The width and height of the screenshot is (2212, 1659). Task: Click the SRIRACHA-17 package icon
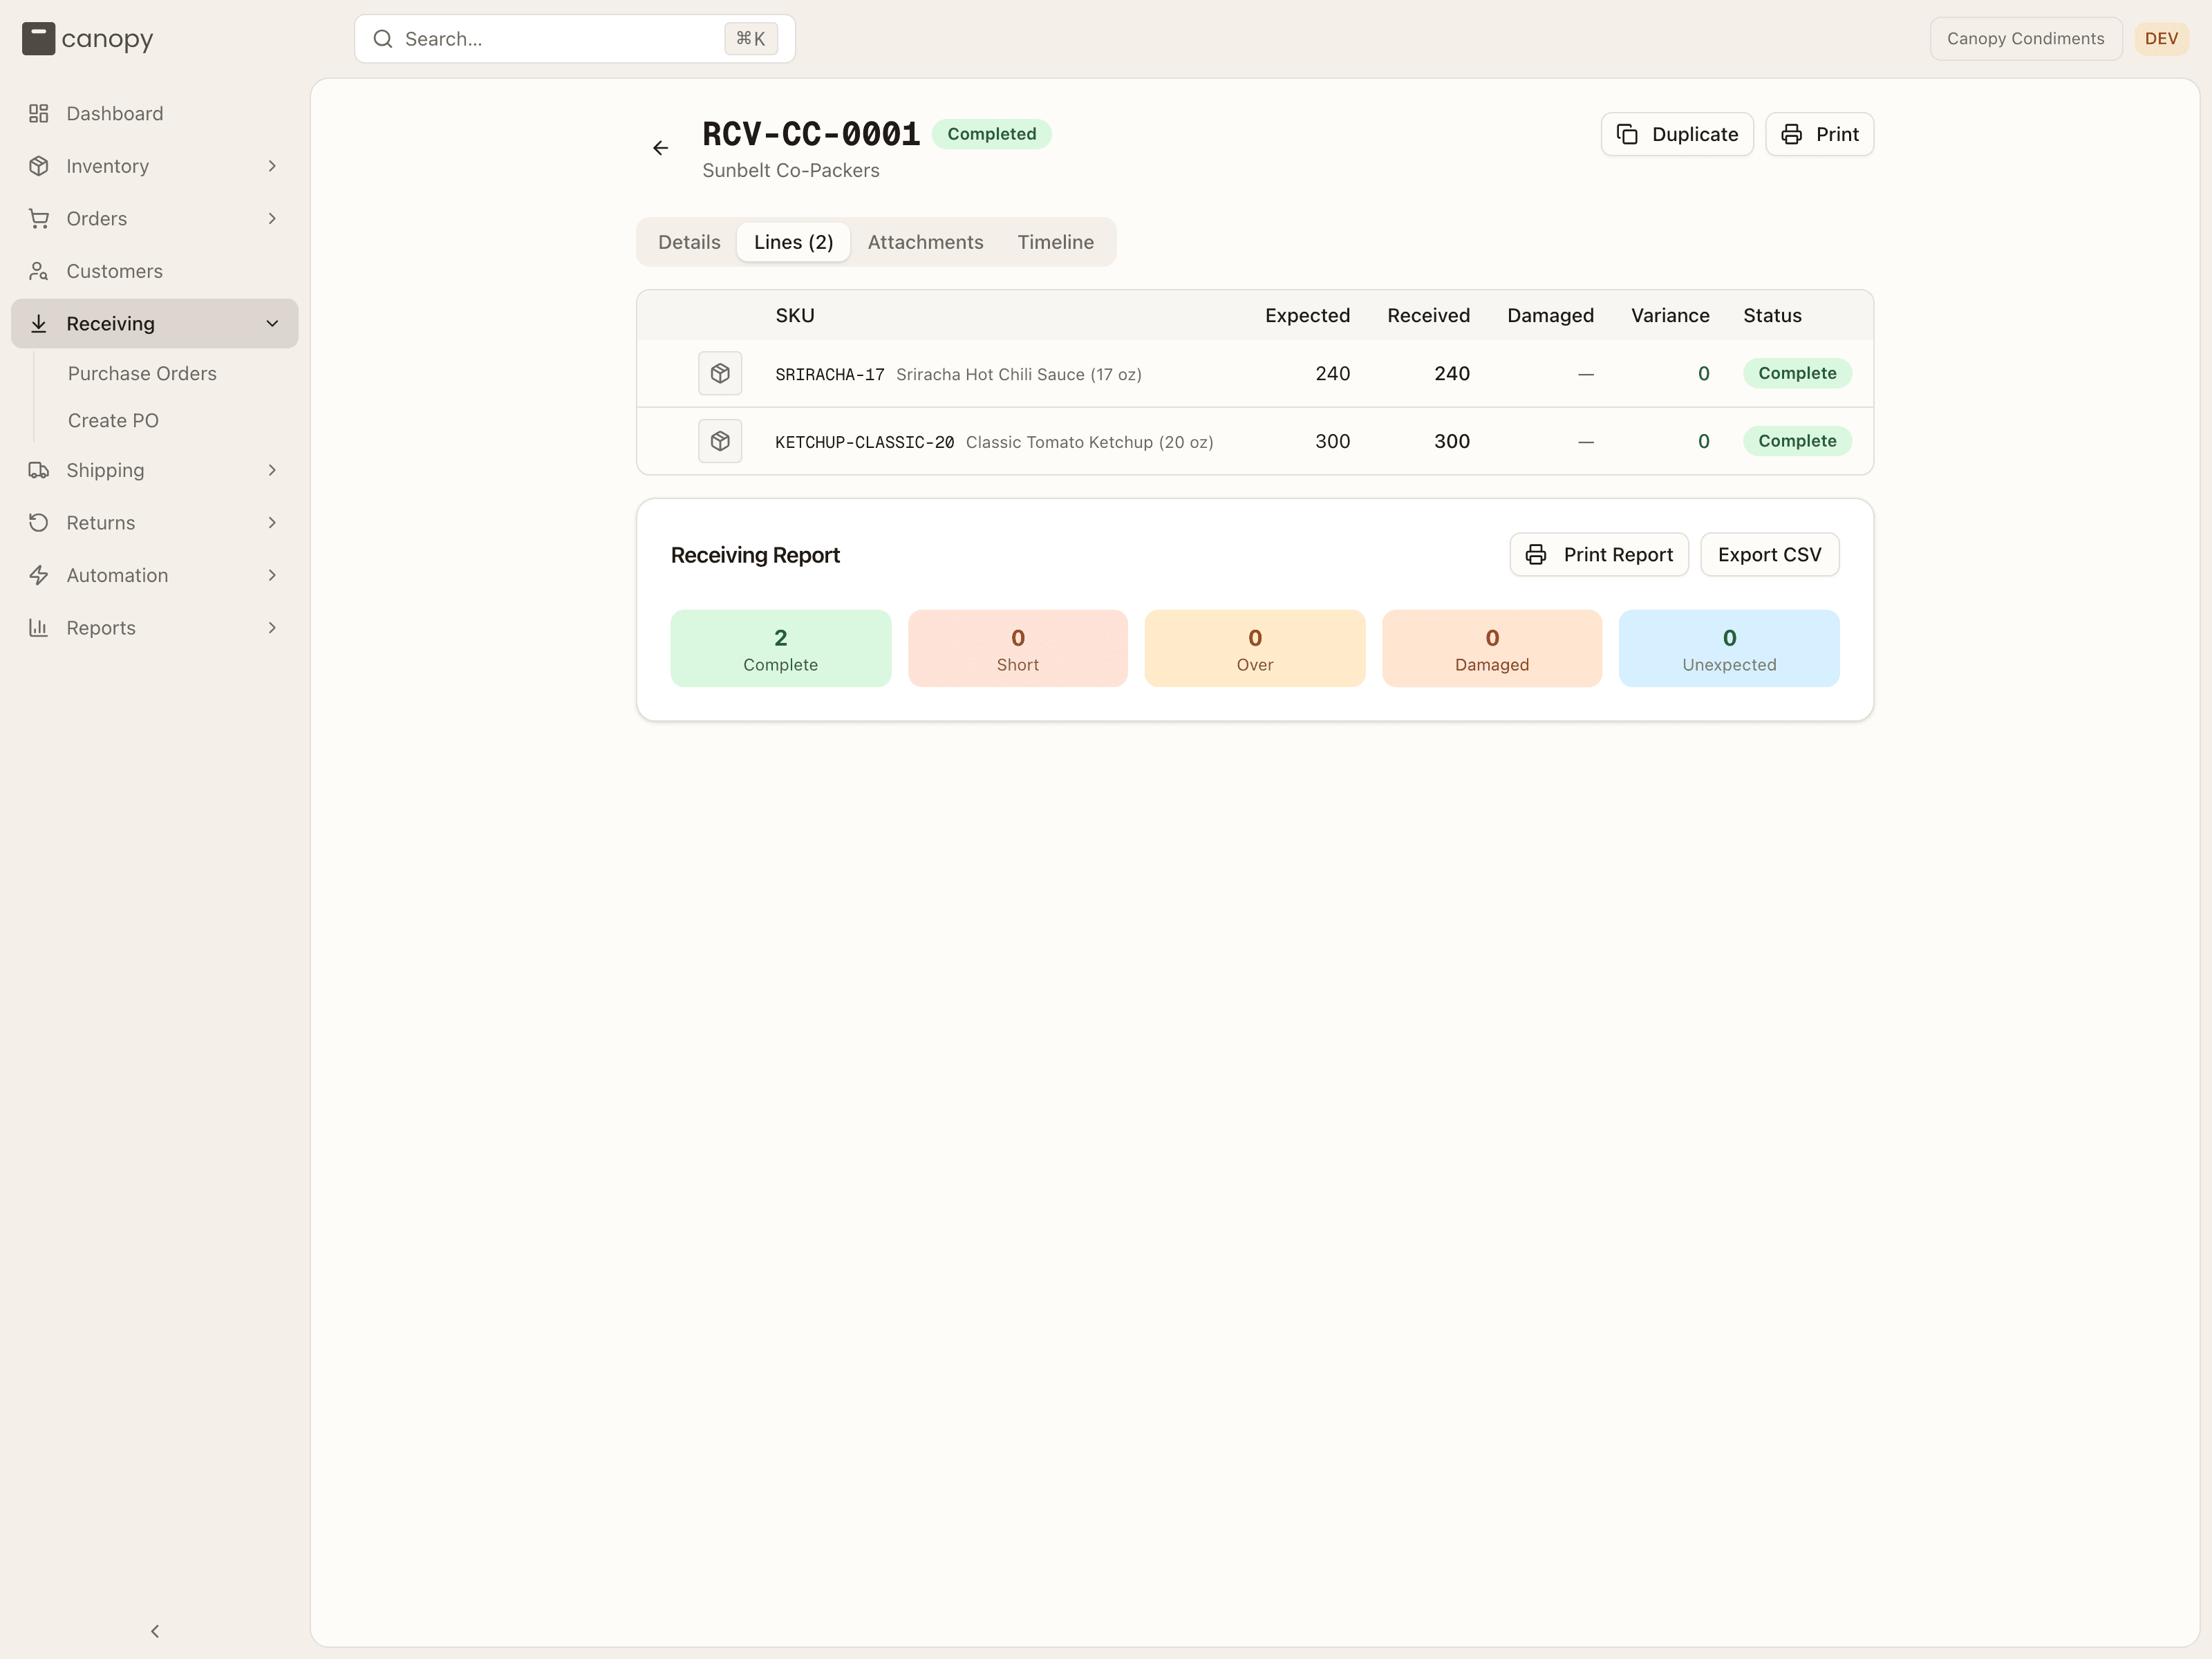[x=720, y=373]
